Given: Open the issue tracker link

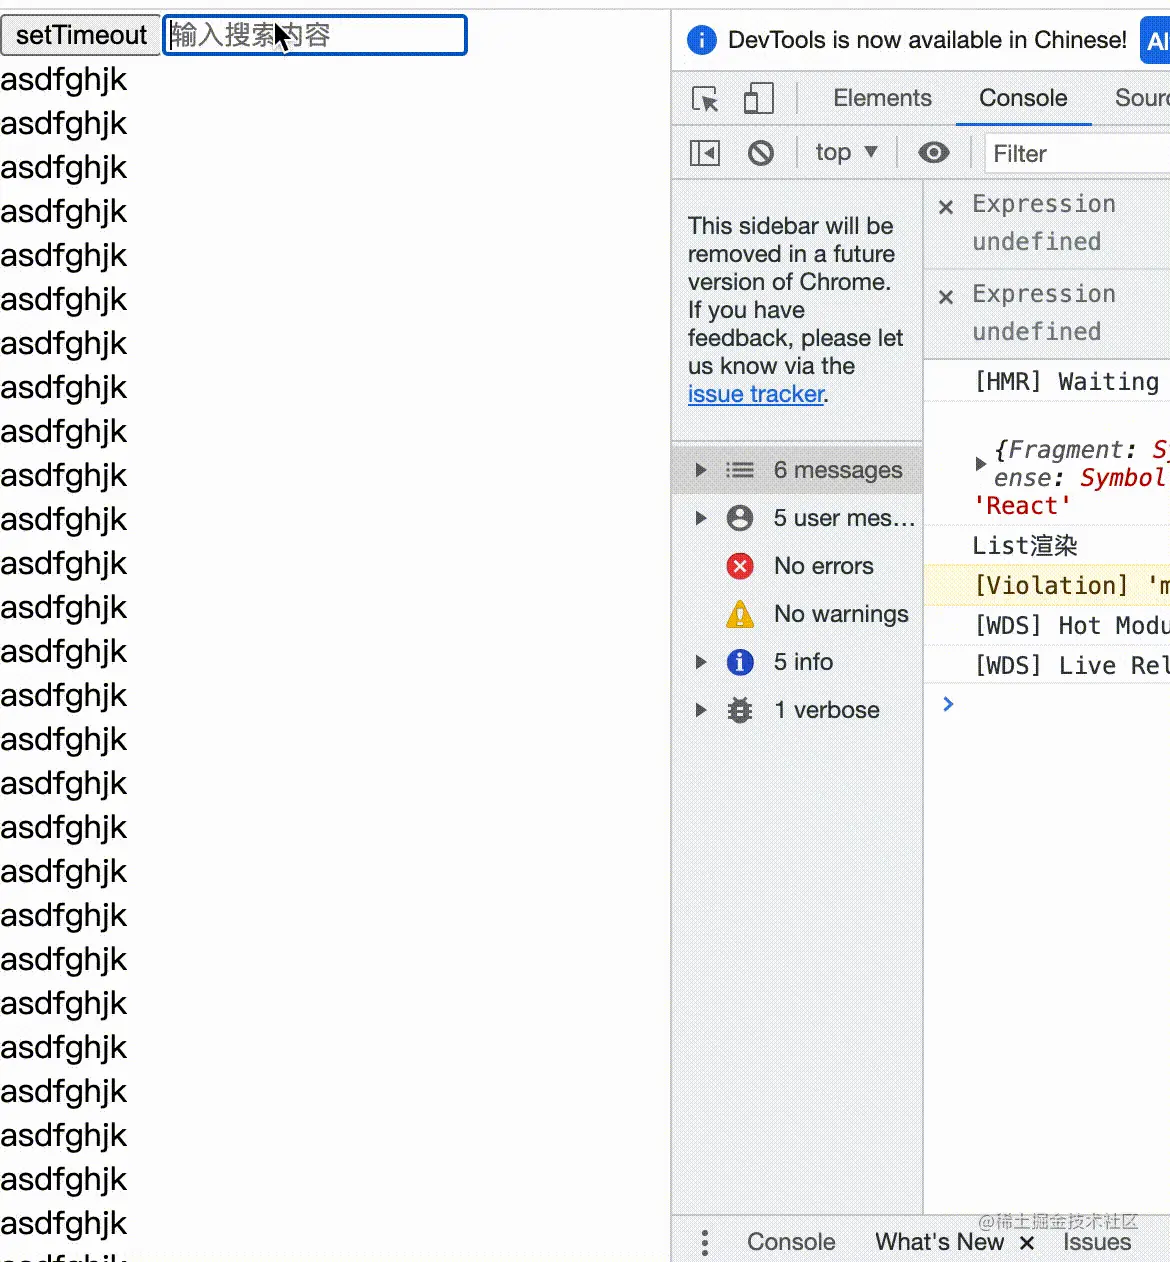Looking at the screenshot, I should pos(756,394).
